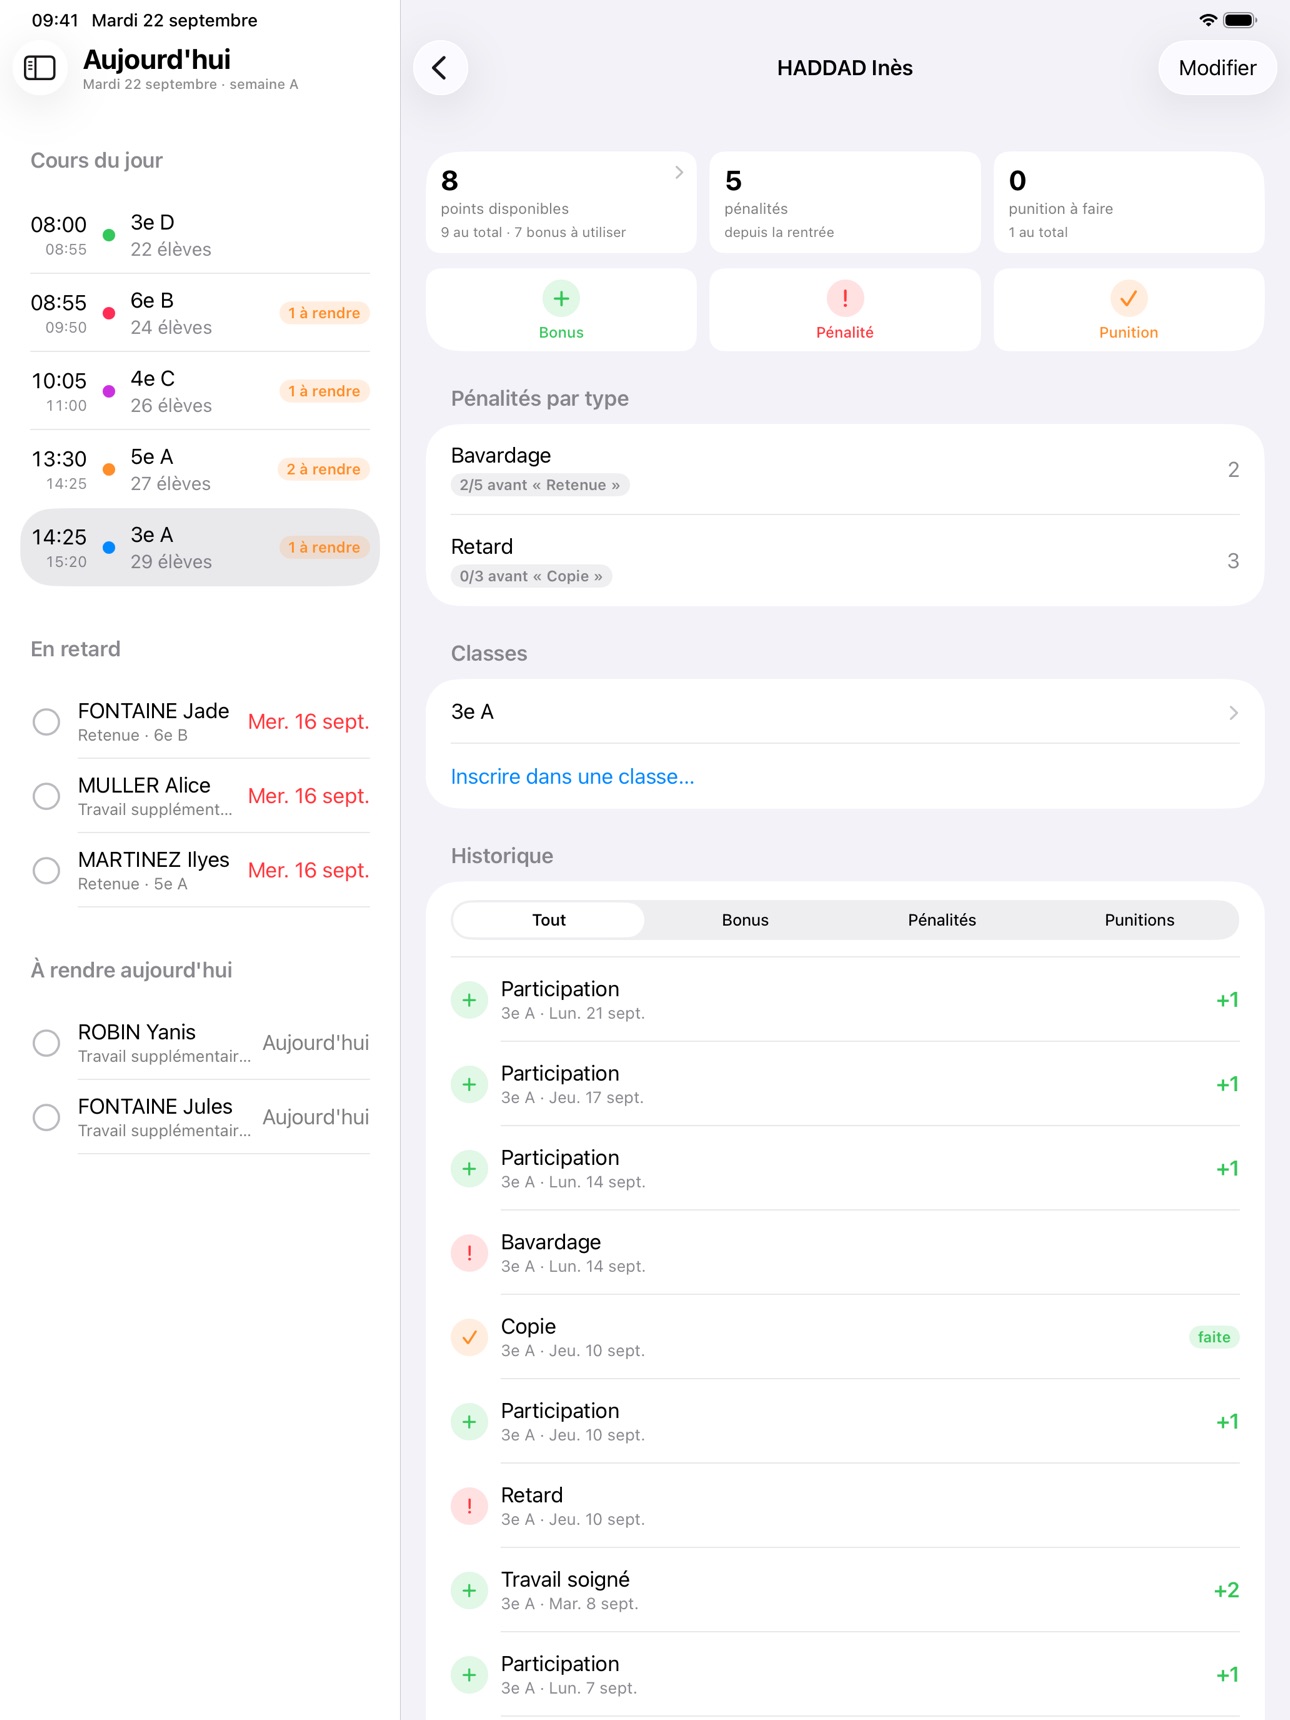This screenshot has height=1720, width=1290.
Task: Expand the points disponibles card chevron
Action: (x=679, y=172)
